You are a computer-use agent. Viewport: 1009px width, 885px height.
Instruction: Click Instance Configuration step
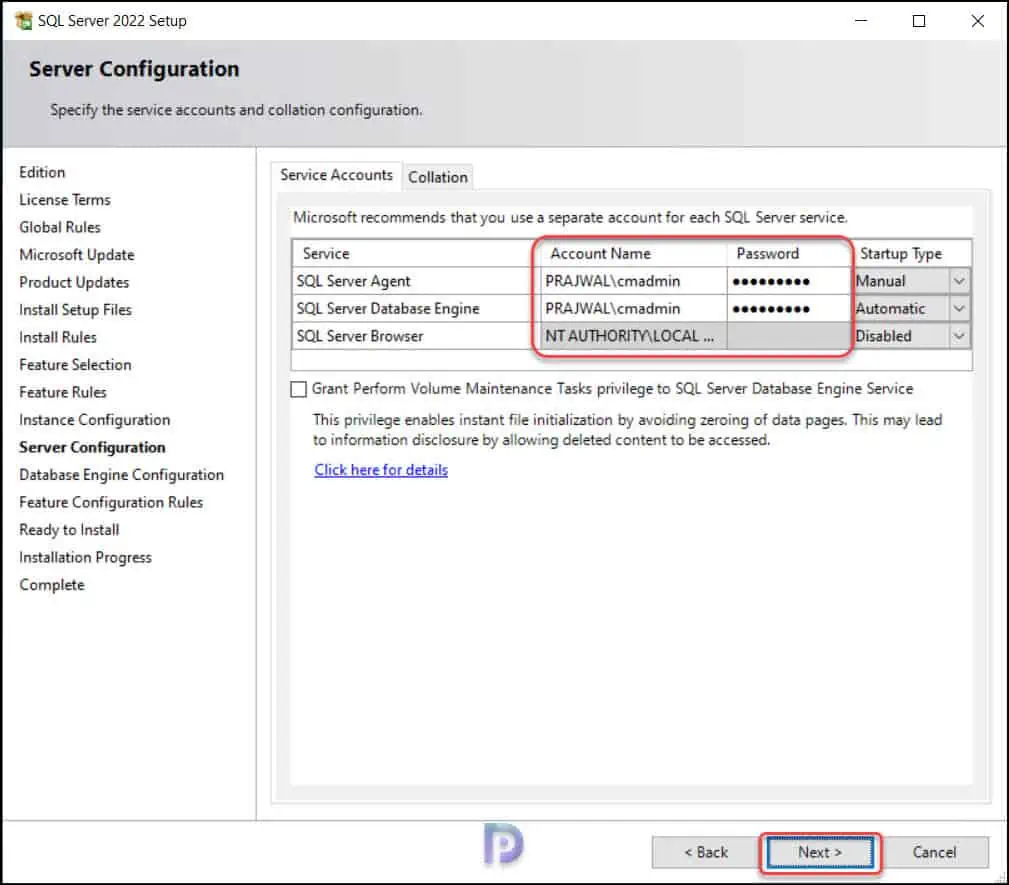coord(95,420)
